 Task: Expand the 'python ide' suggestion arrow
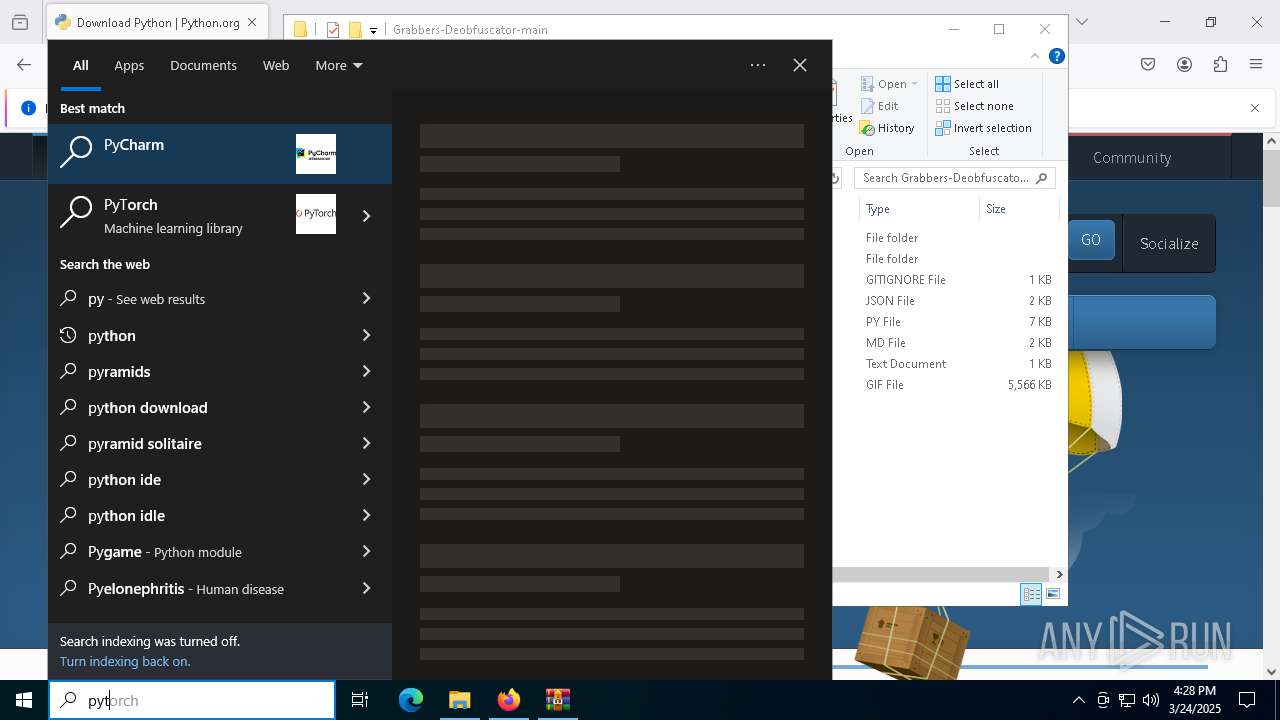click(366, 479)
